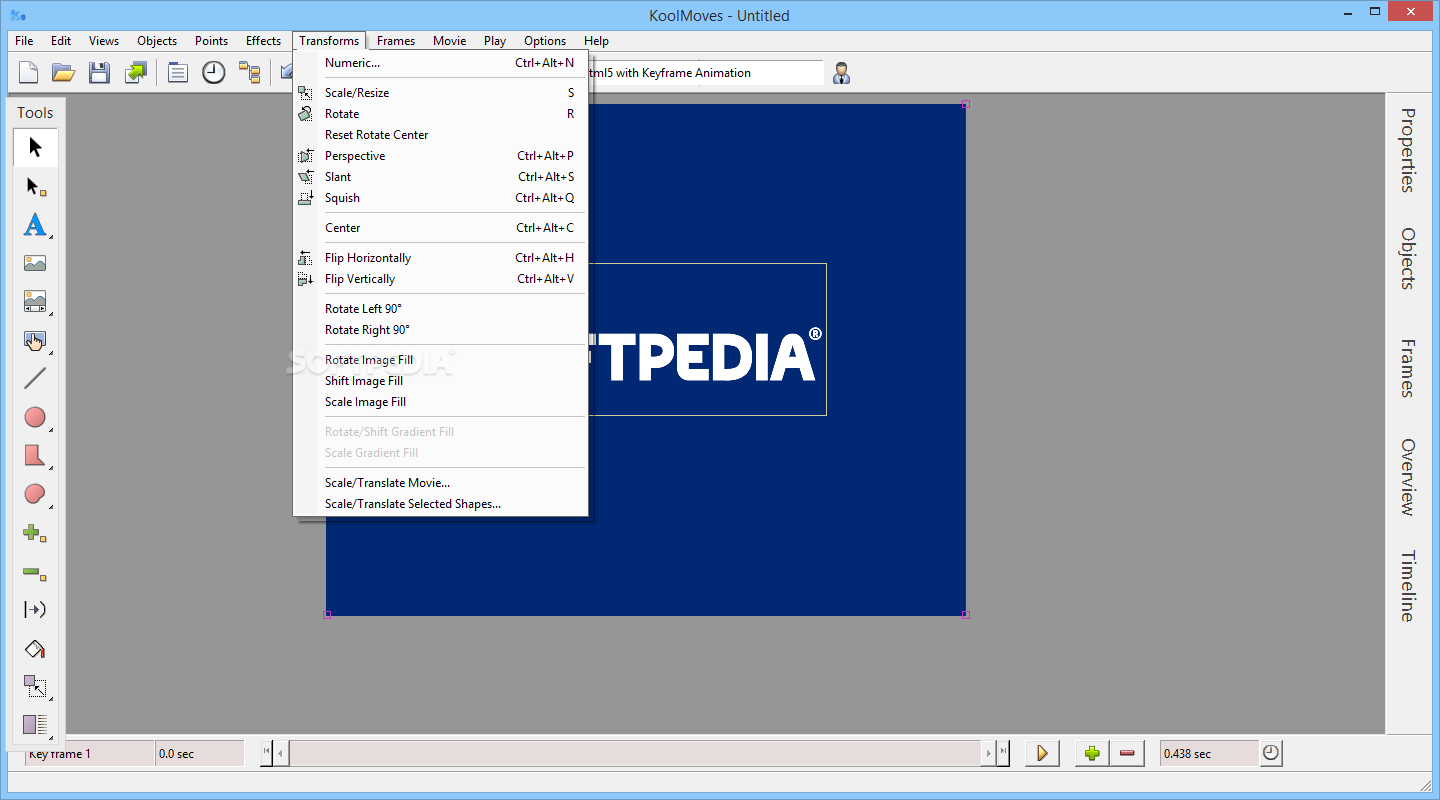
Task: Expand the Timeline side panel tab
Action: tap(1407, 586)
